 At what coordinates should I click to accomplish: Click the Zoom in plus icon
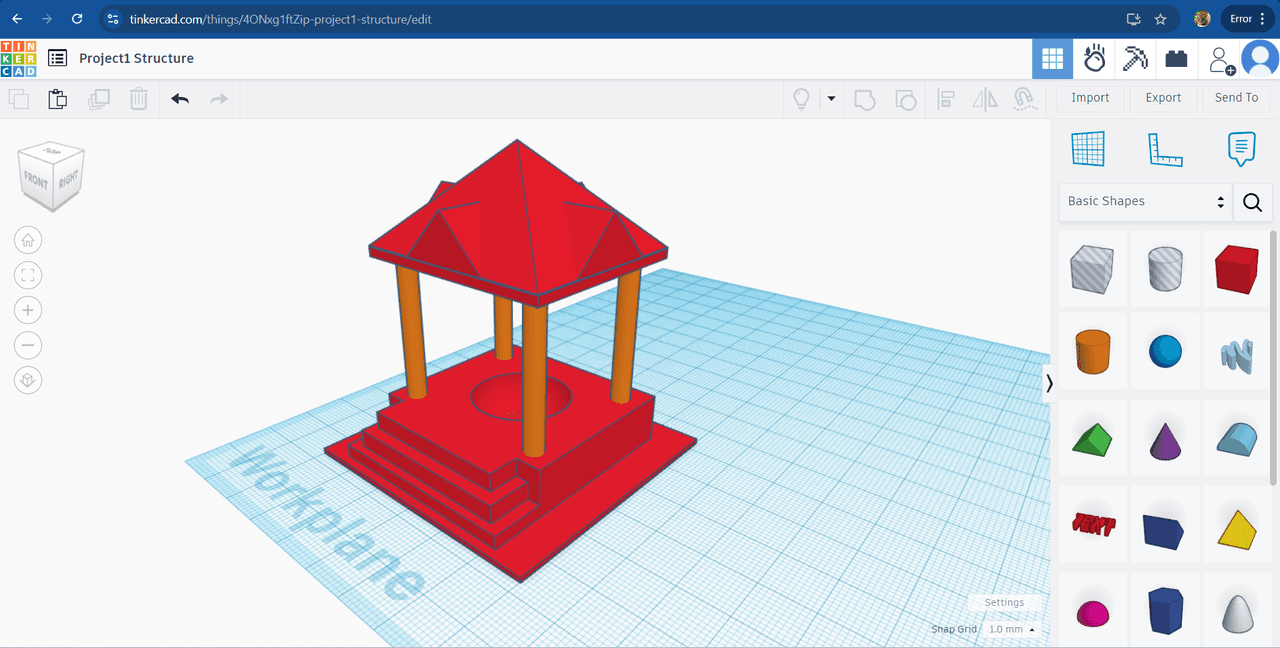pyautogui.click(x=28, y=310)
